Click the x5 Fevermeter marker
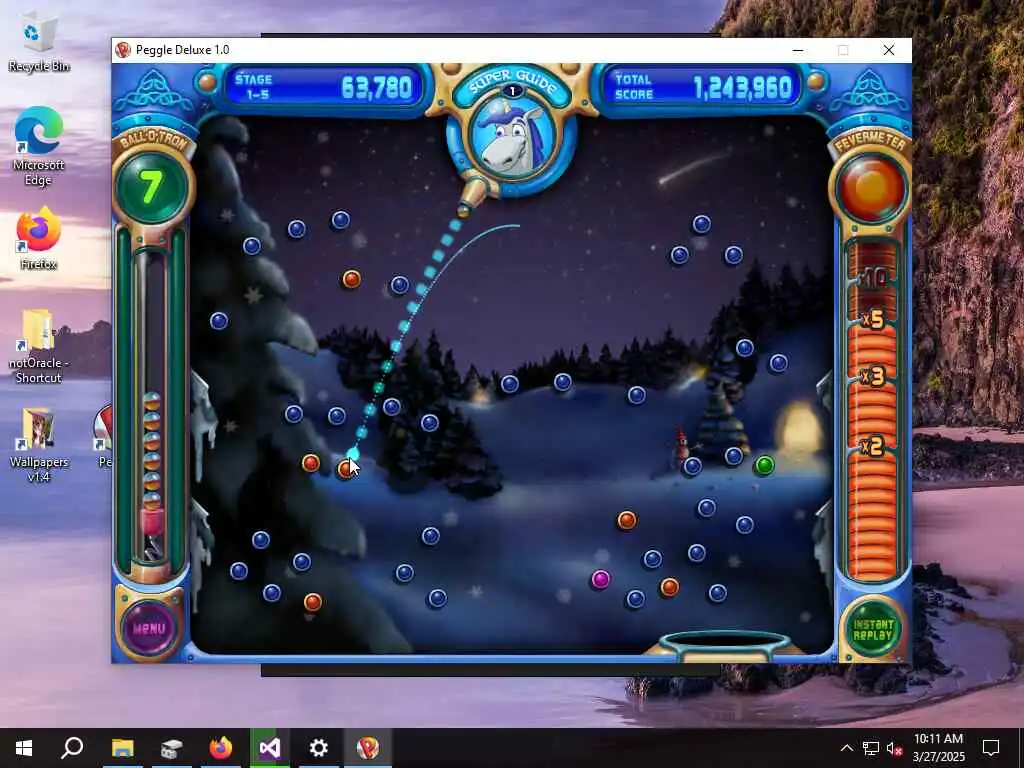Viewport: 1024px width, 768px height. pyautogui.click(x=874, y=320)
